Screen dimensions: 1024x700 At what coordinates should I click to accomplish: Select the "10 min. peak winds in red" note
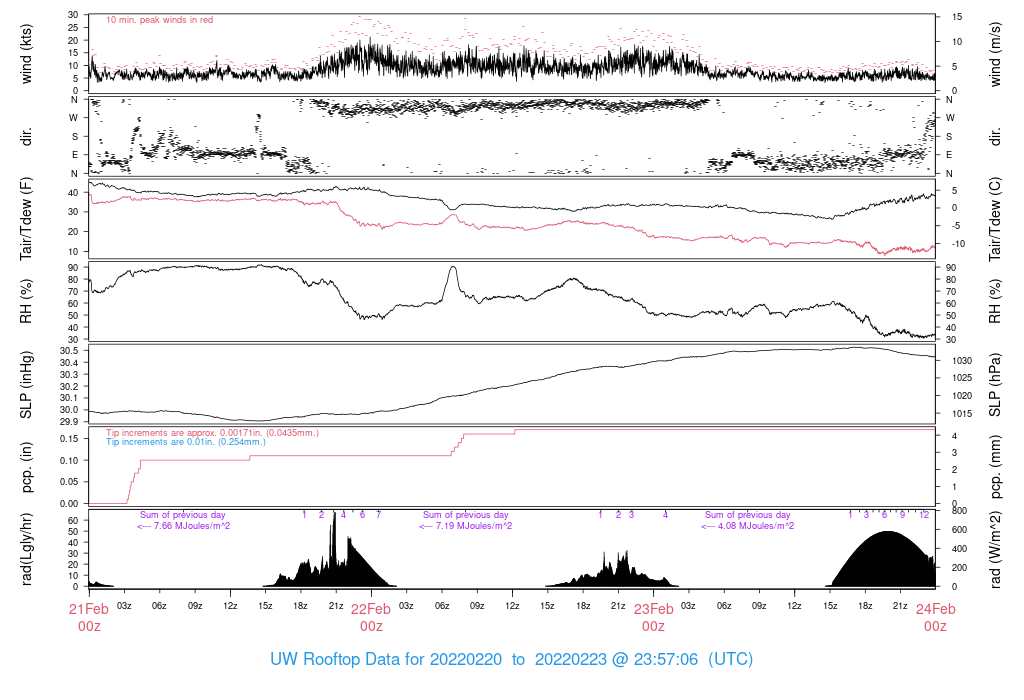(x=159, y=20)
